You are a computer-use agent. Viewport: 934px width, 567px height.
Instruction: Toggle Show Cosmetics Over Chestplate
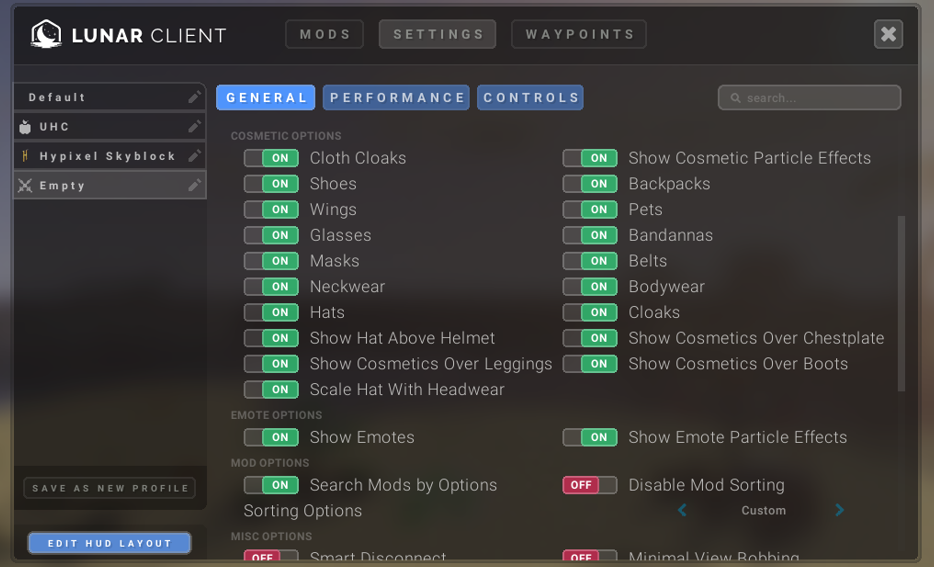[x=590, y=338]
